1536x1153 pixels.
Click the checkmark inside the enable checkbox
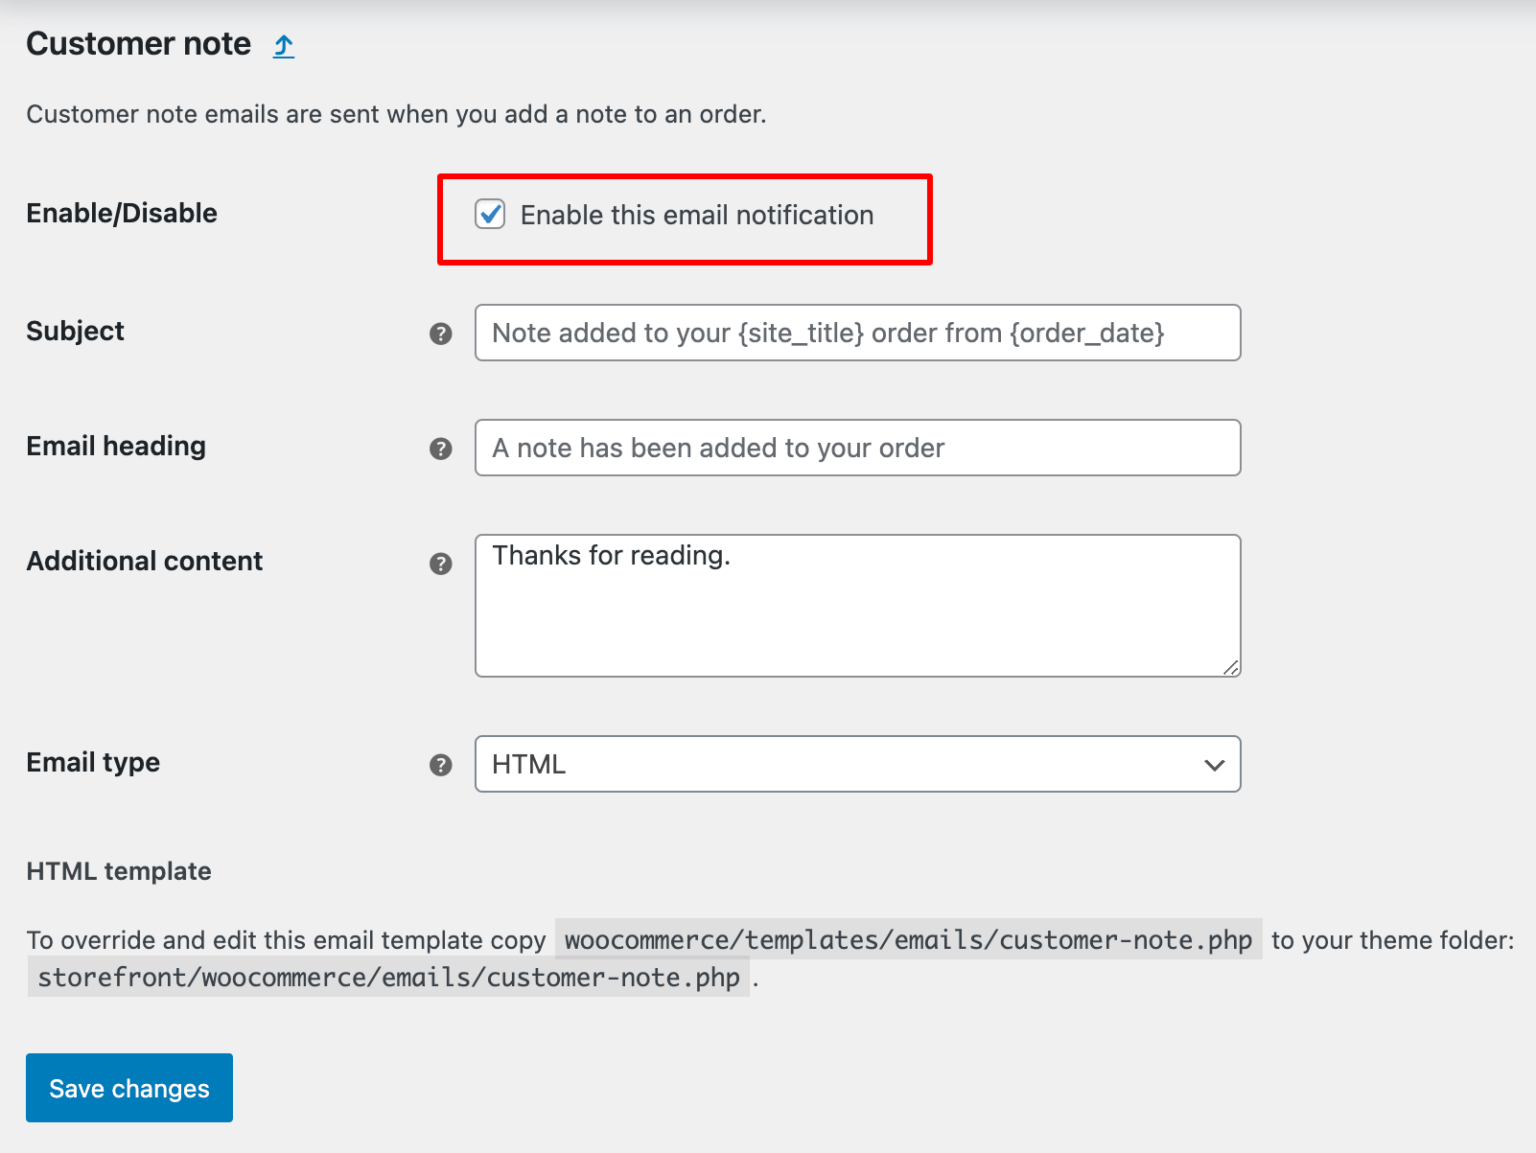point(490,214)
